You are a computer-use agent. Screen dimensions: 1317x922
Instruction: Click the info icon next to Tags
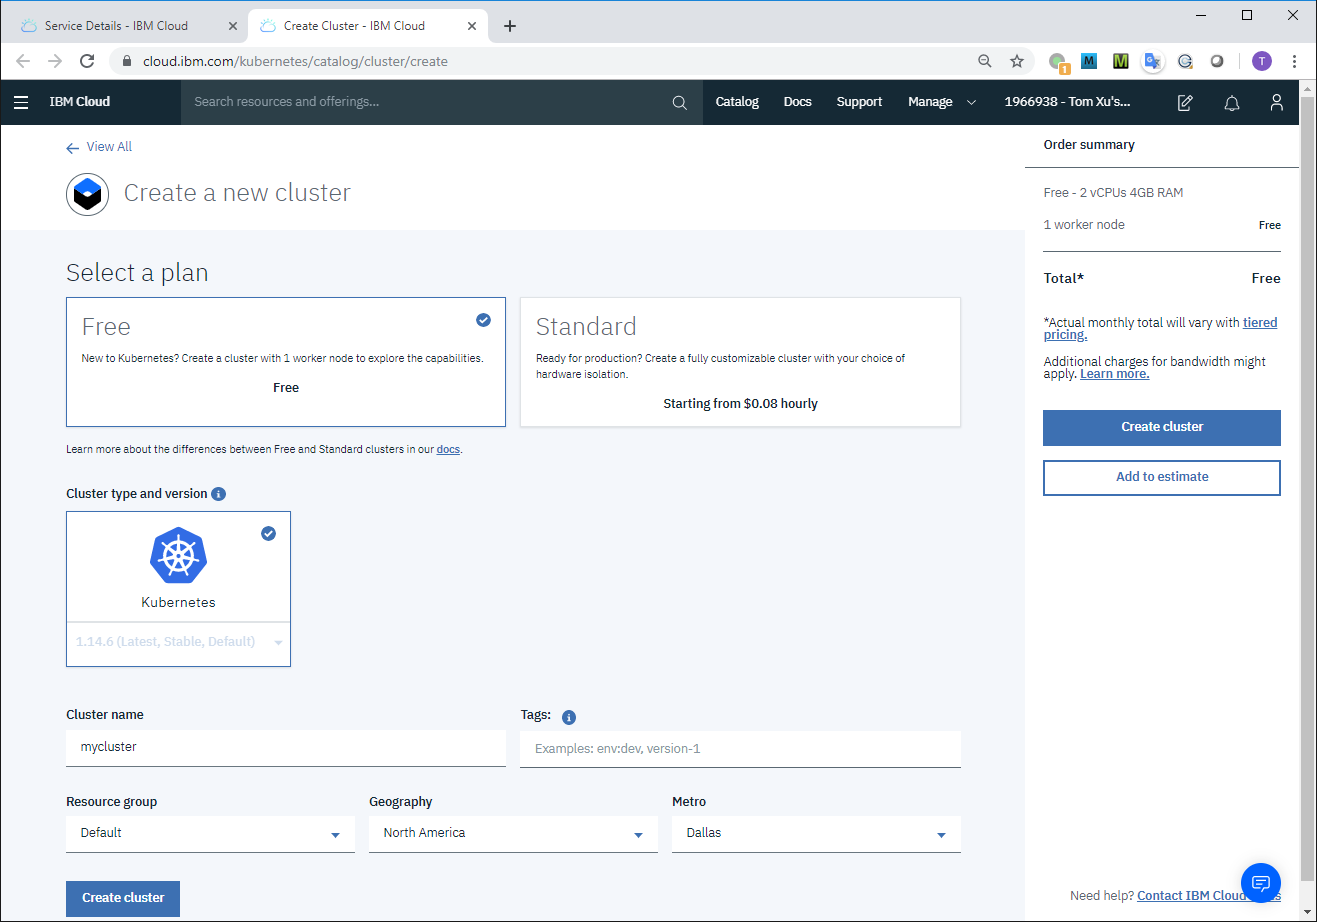pyautogui.click(x=569, y=717)
